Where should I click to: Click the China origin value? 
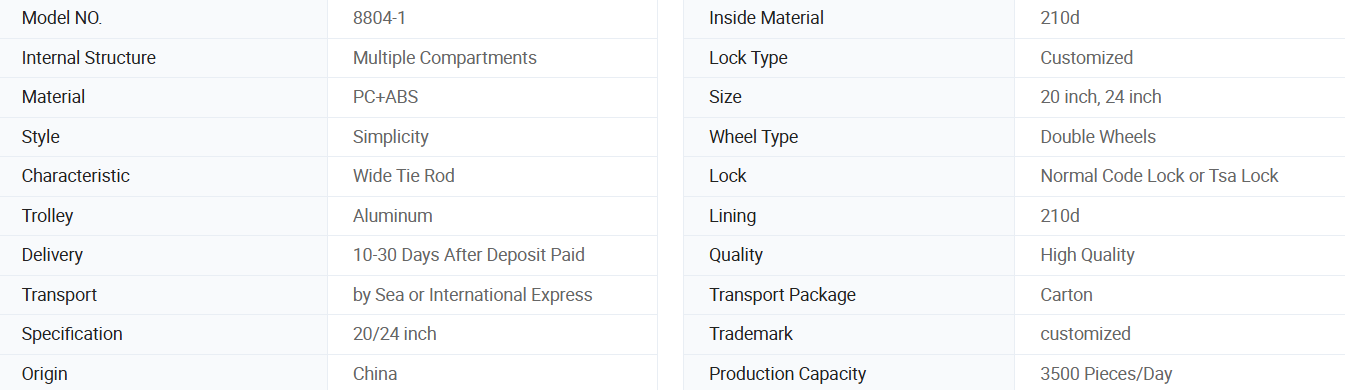[x=375, y=374]
